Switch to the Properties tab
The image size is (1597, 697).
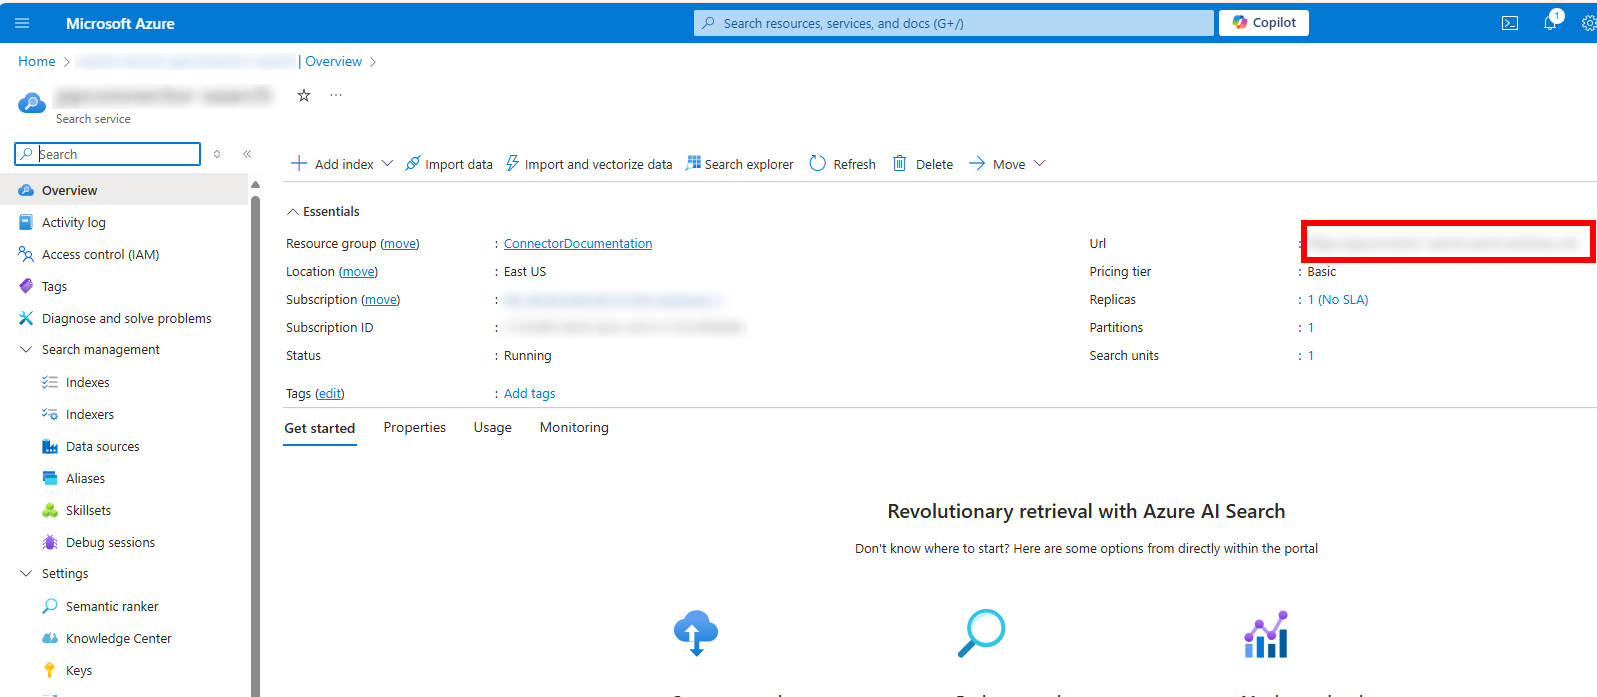pos(415,427)
